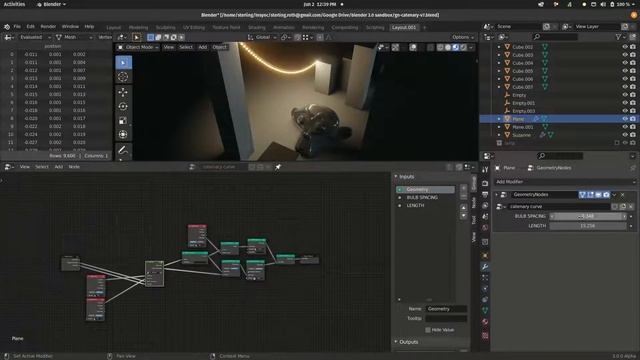The width and height of the screenshot is (640, 360).
Task: Select solid viewport shading mode
Action: pyautogui.click(x=448, y=47)
